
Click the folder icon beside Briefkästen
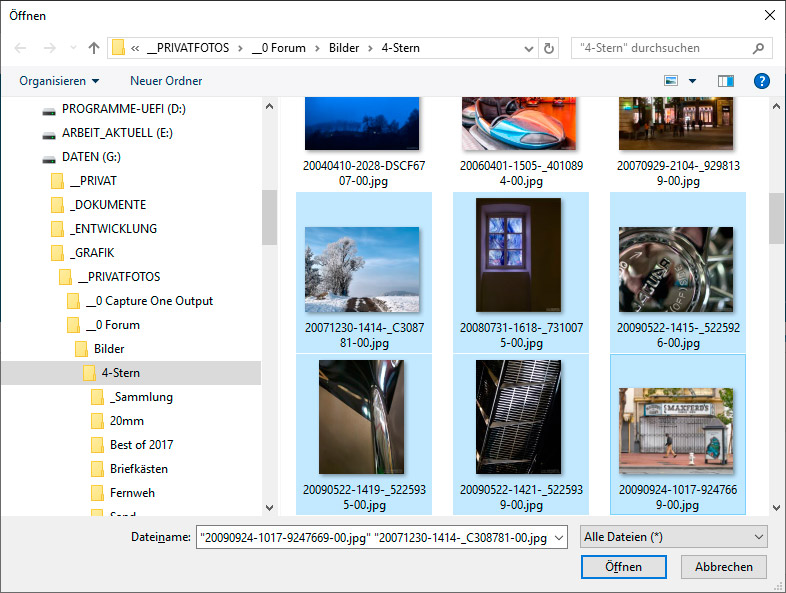tap(98, 469)
